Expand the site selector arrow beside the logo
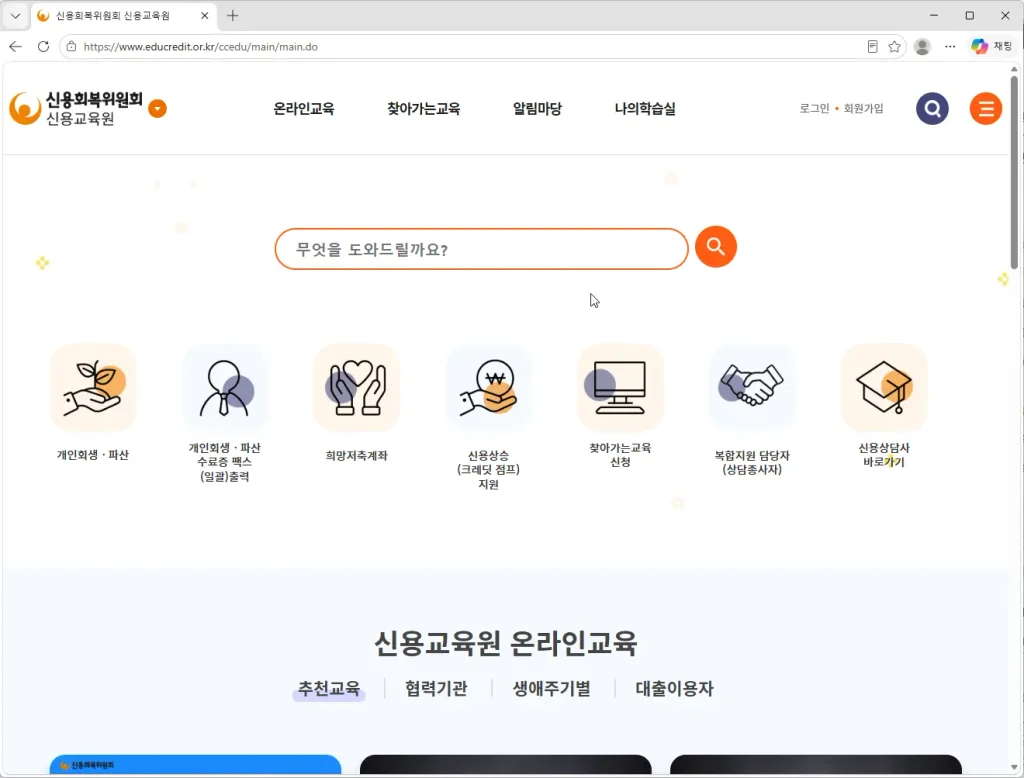The image size is (1024, 778). (x=157, y=108)
